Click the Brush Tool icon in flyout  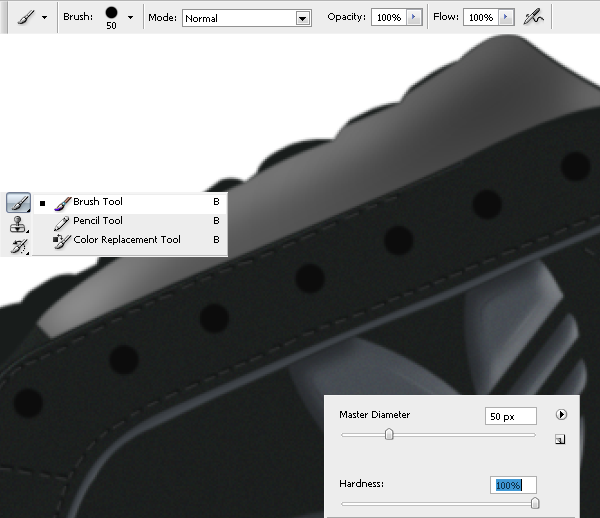click(62, 204)
